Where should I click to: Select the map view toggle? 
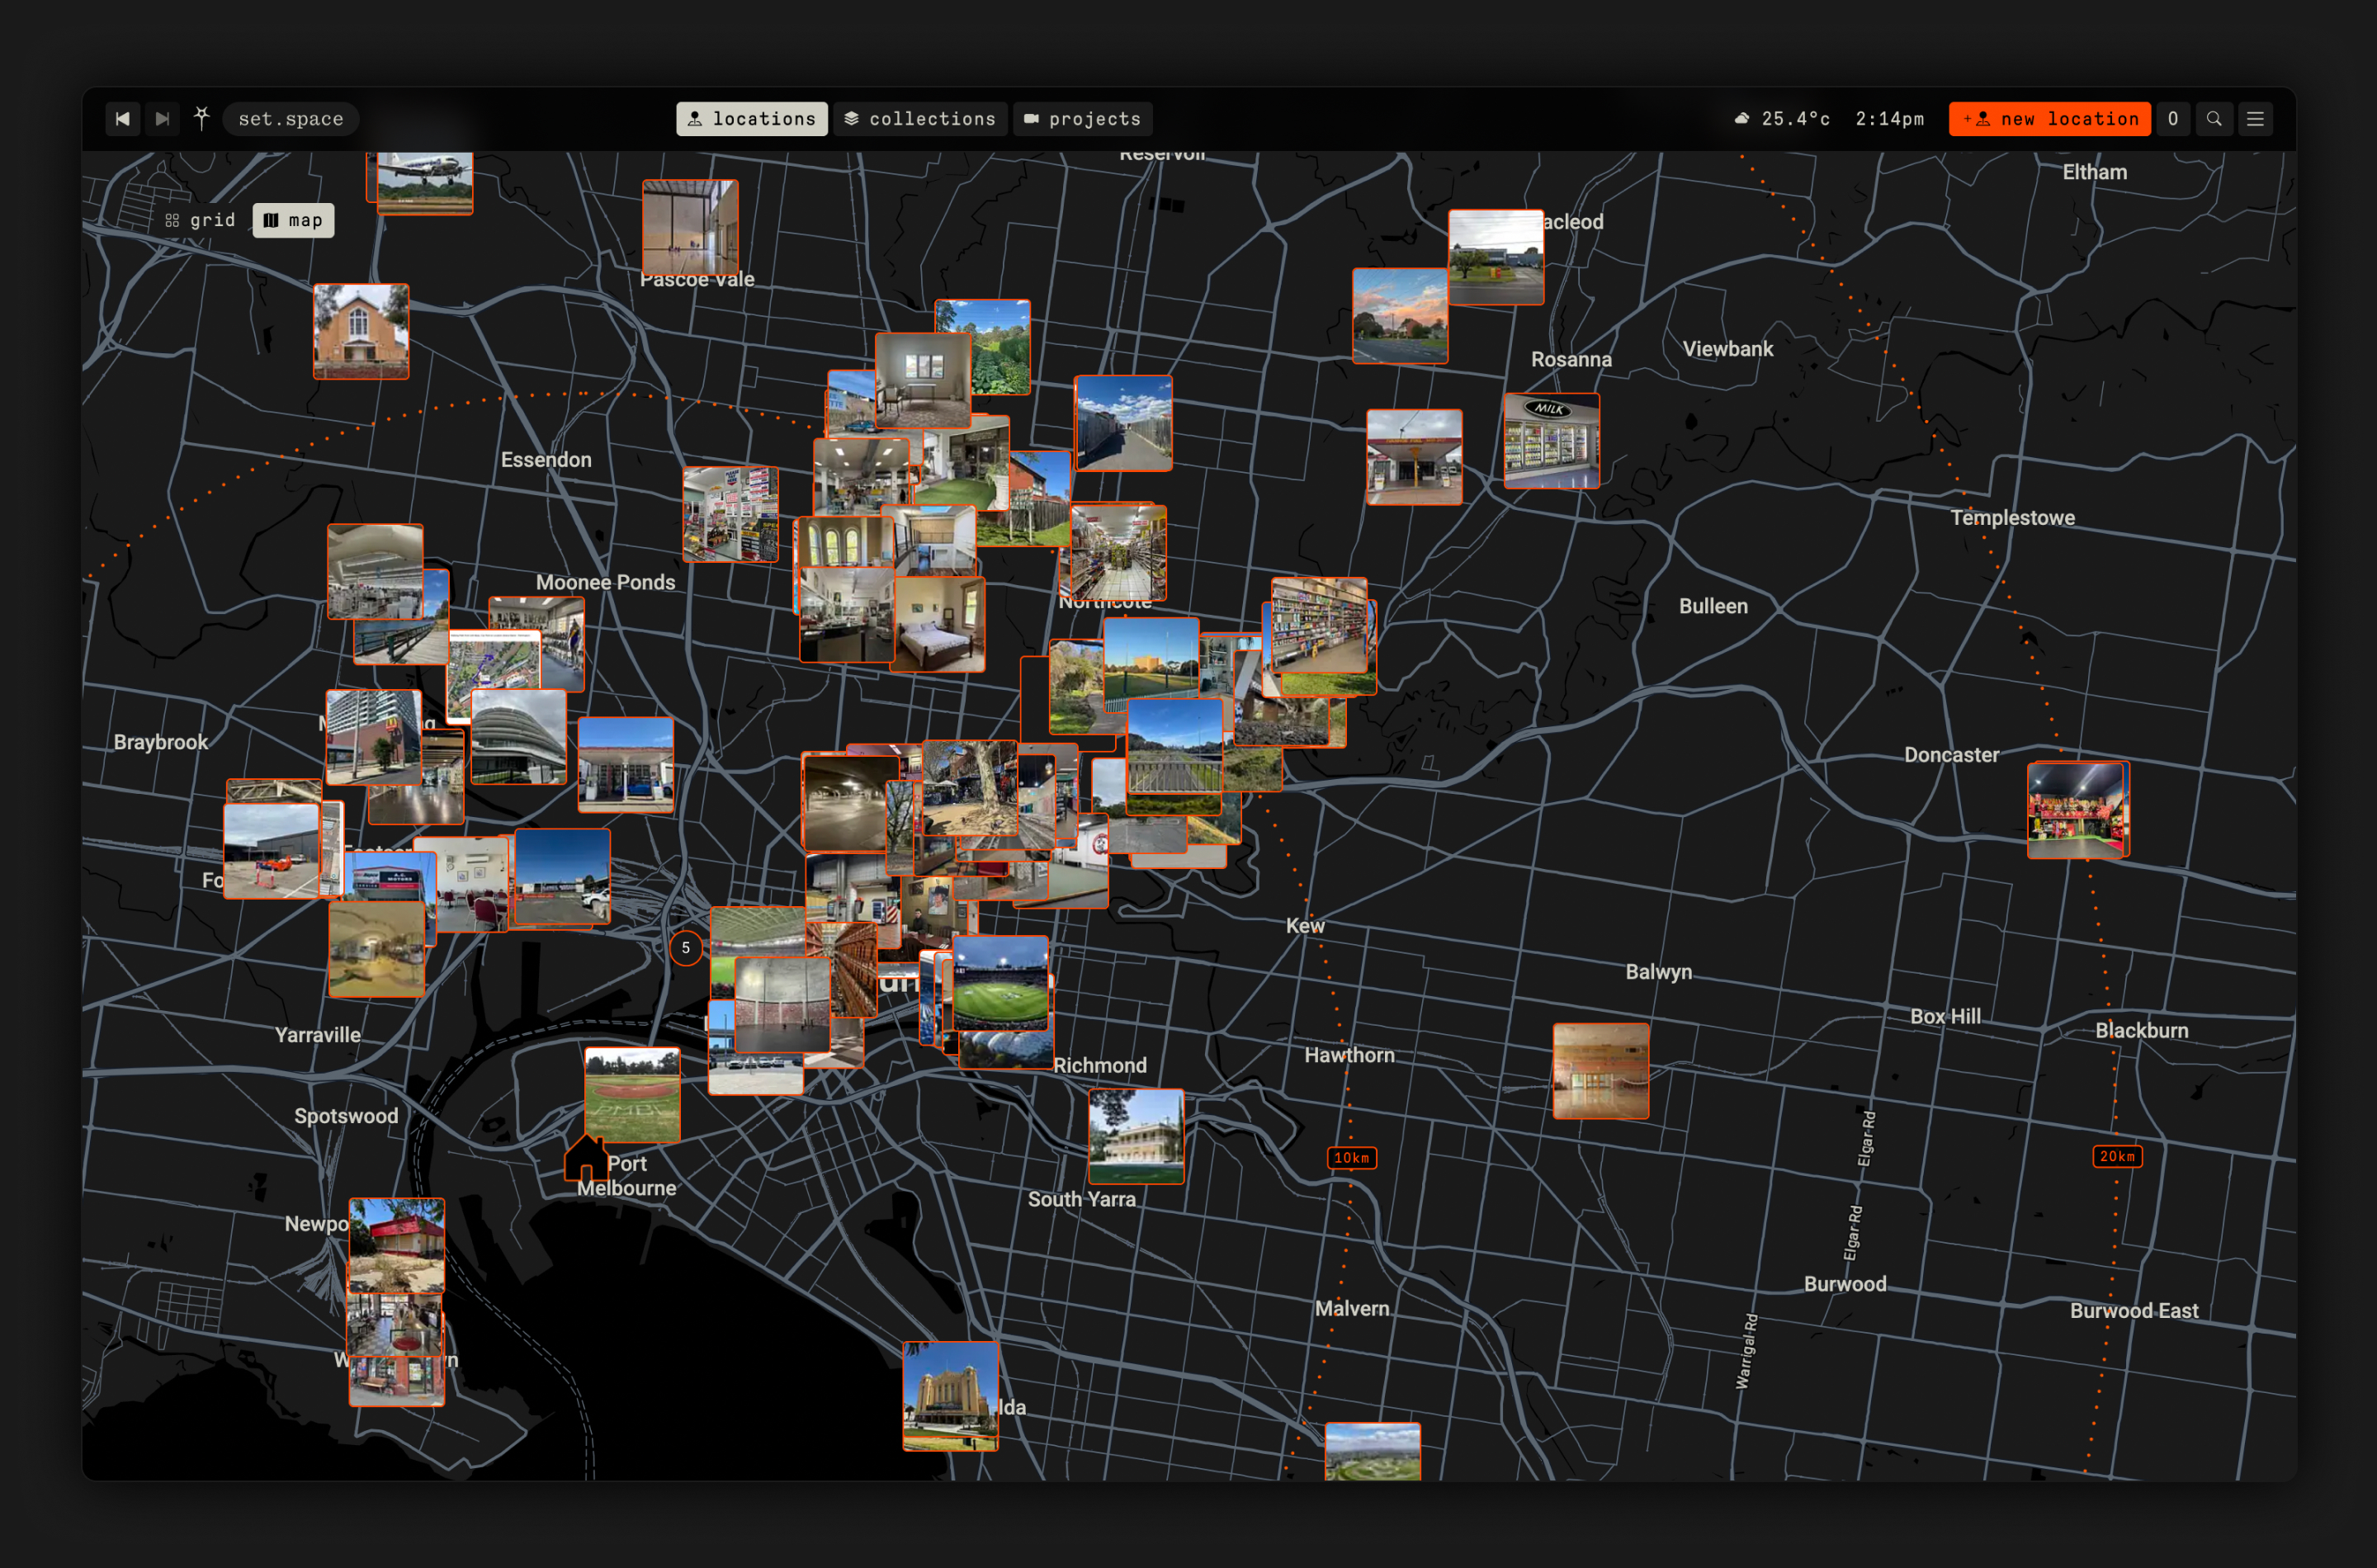293,220
